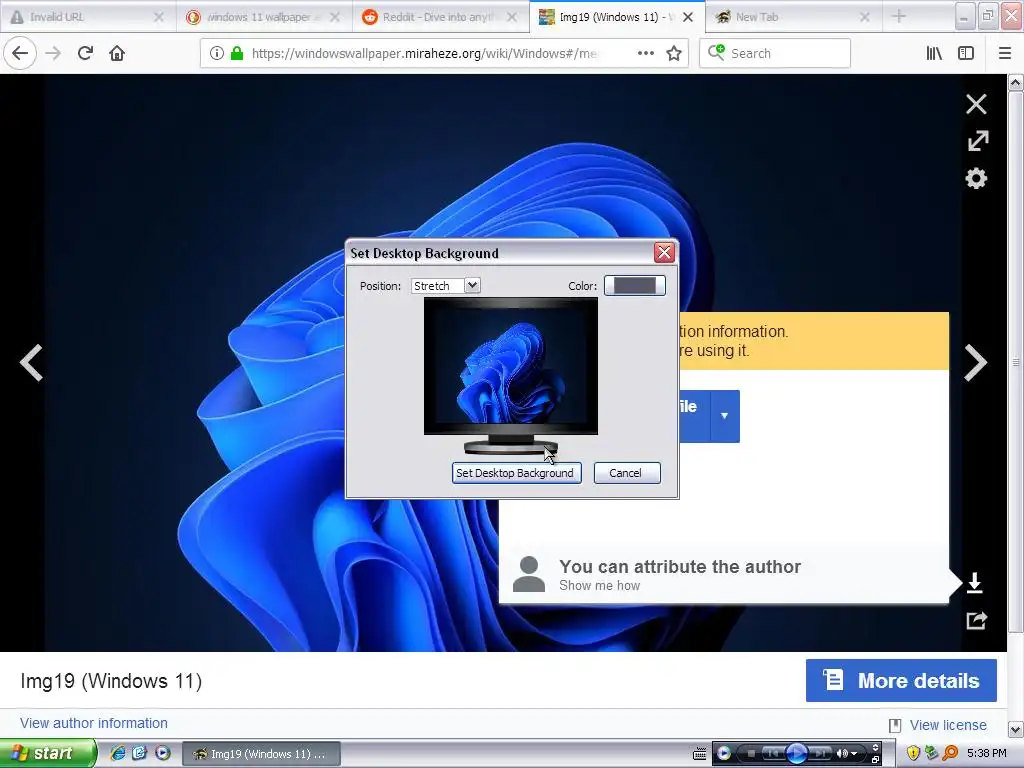The width and height of the screenshot is (1024, 768).
Task: Show the next image
Action: [x=976, y=362]
